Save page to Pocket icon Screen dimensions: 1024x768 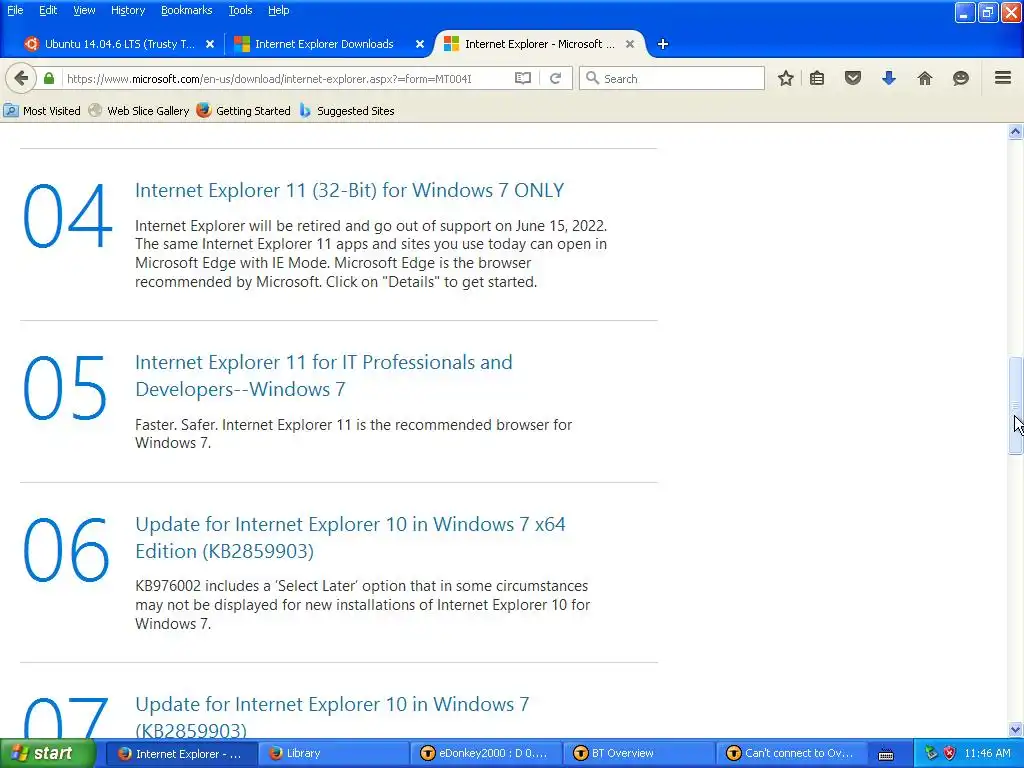(x=853, y=78)
